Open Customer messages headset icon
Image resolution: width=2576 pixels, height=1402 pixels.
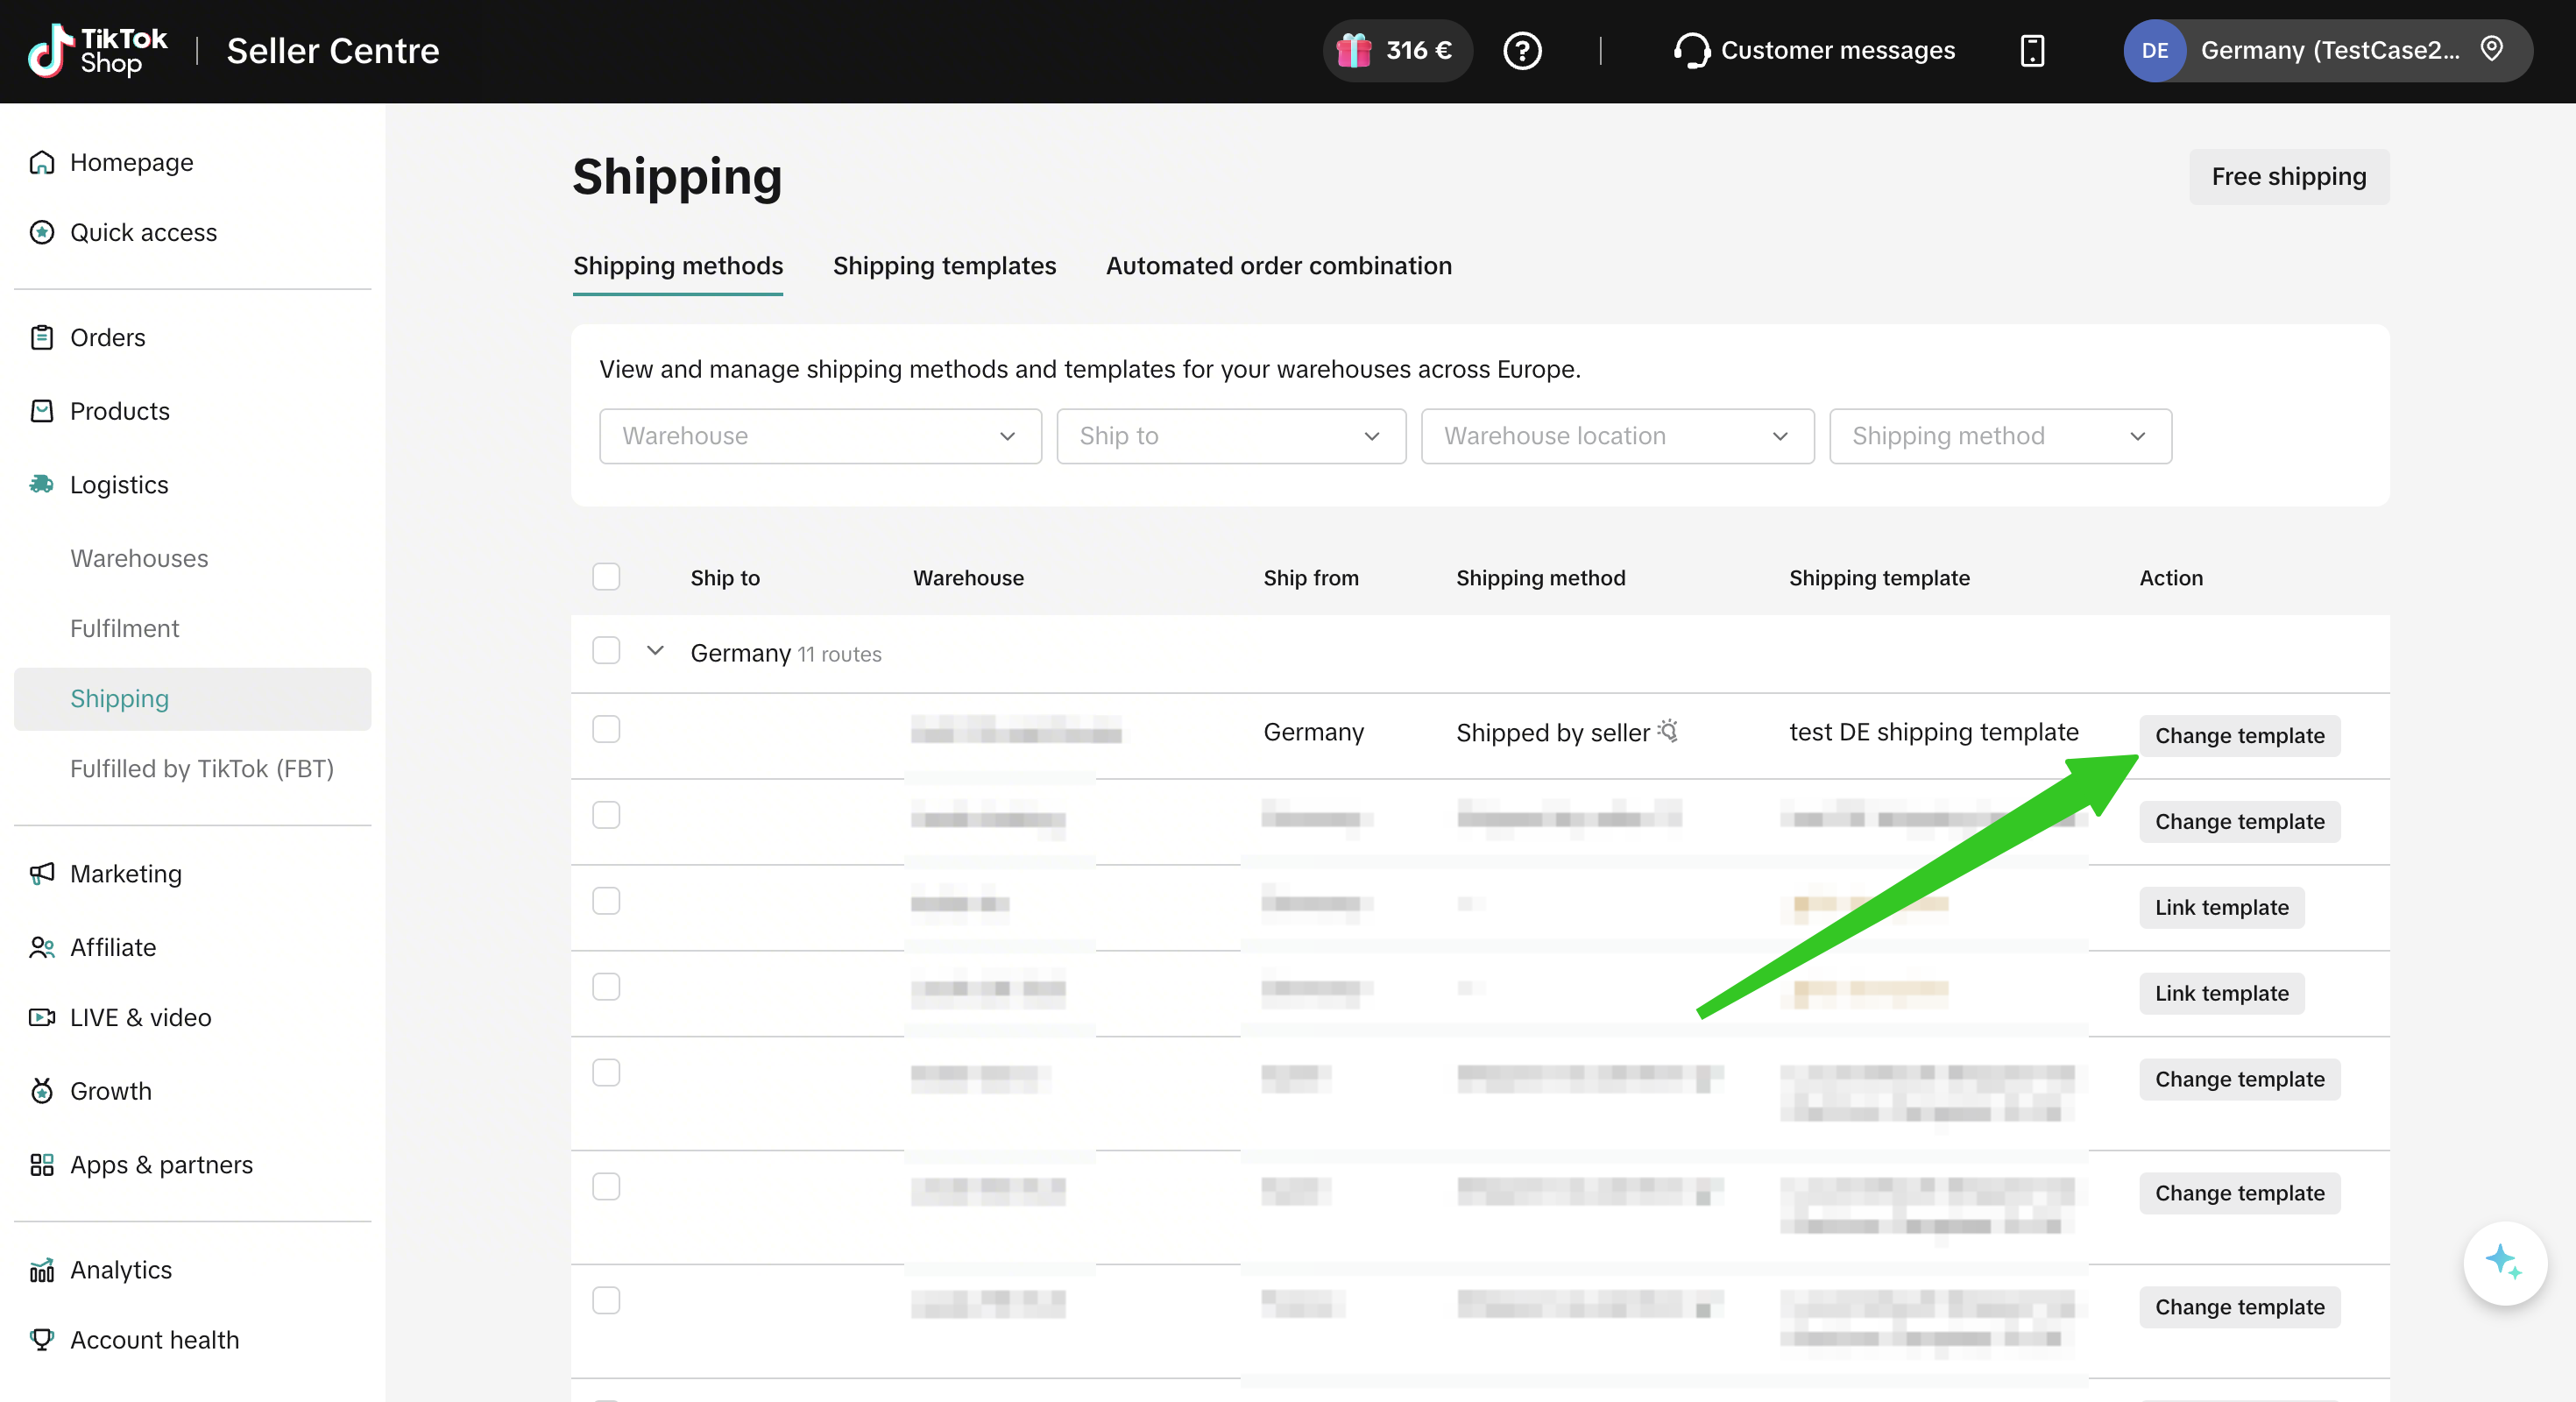(1691, 50)
